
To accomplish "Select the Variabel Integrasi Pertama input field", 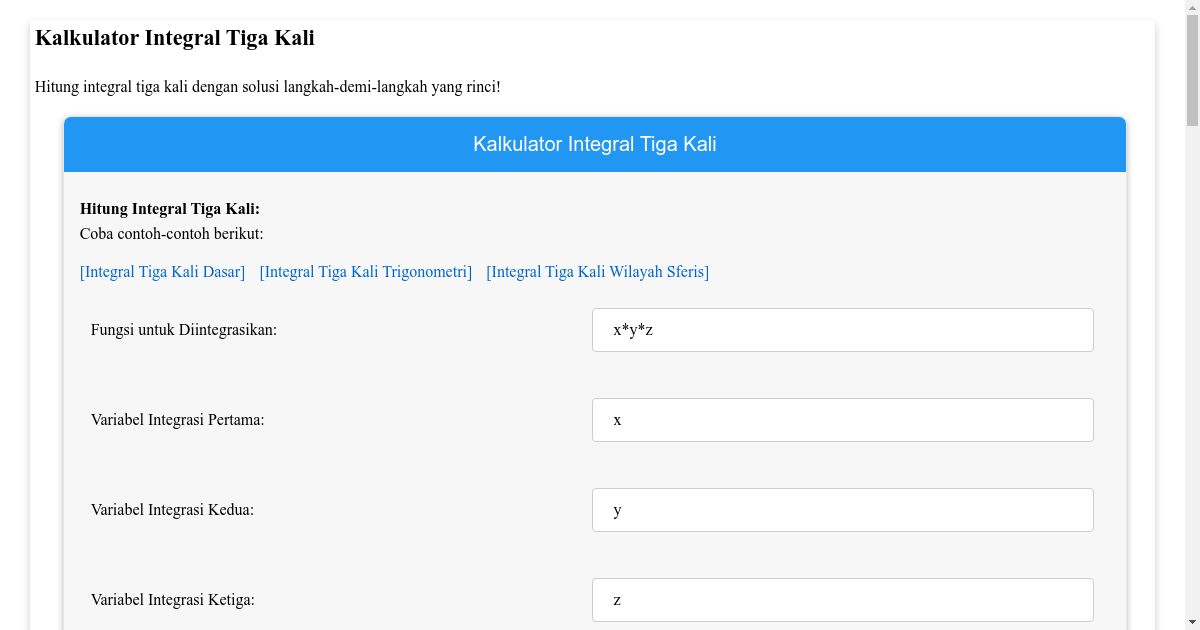I will tap(843, 419).
